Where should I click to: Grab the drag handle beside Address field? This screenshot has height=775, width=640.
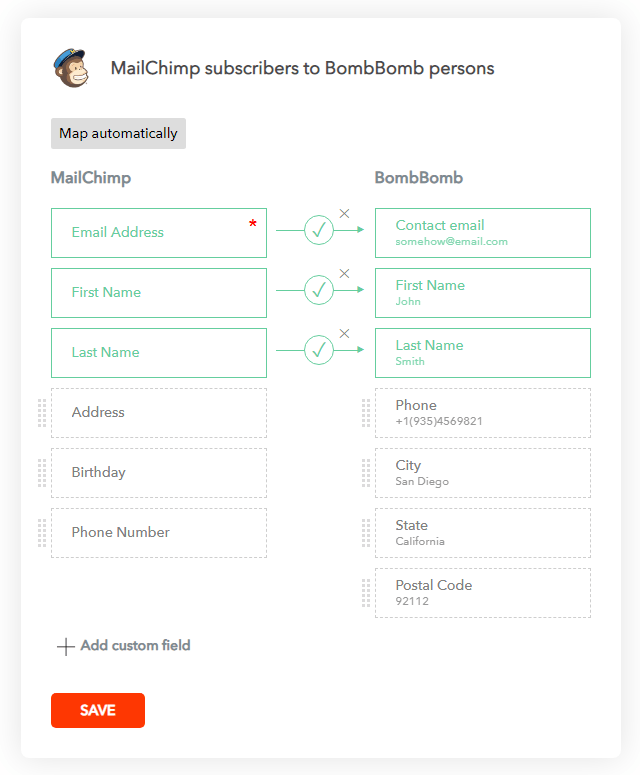[x=42, y=413]
